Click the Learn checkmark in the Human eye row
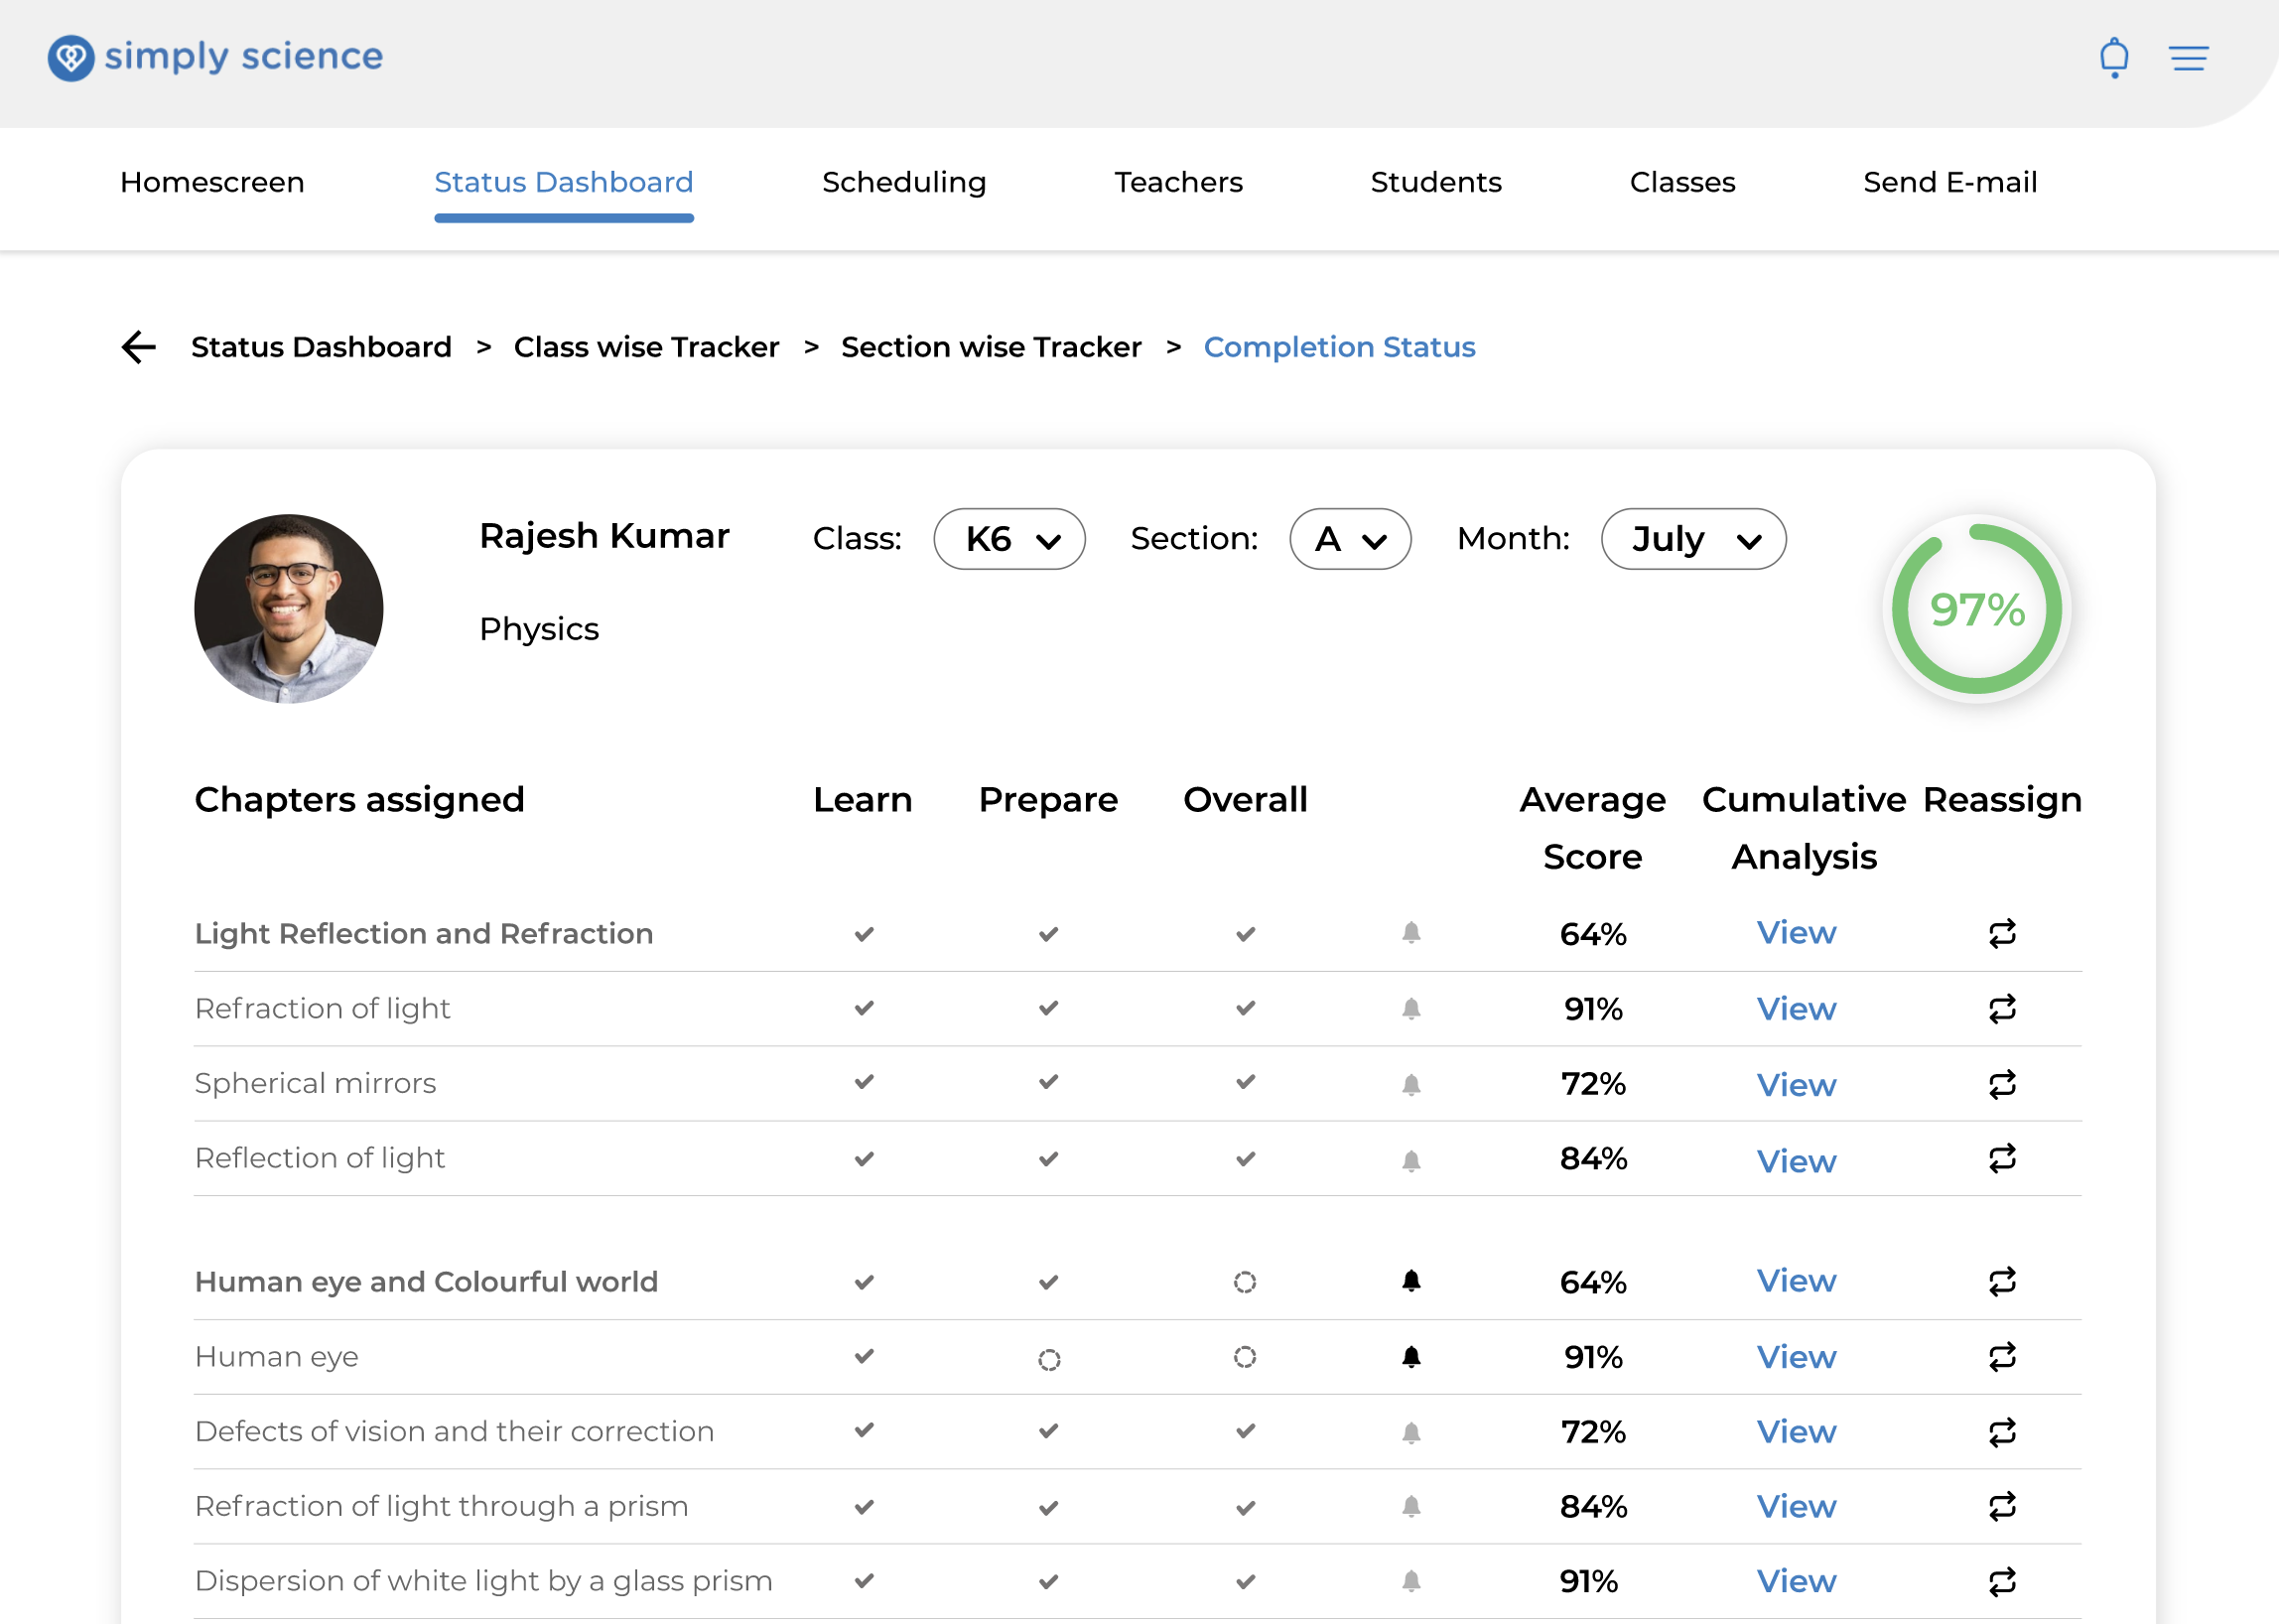The height and width of the screenshot is (1624, 2279). click(x=864, y=1356)
